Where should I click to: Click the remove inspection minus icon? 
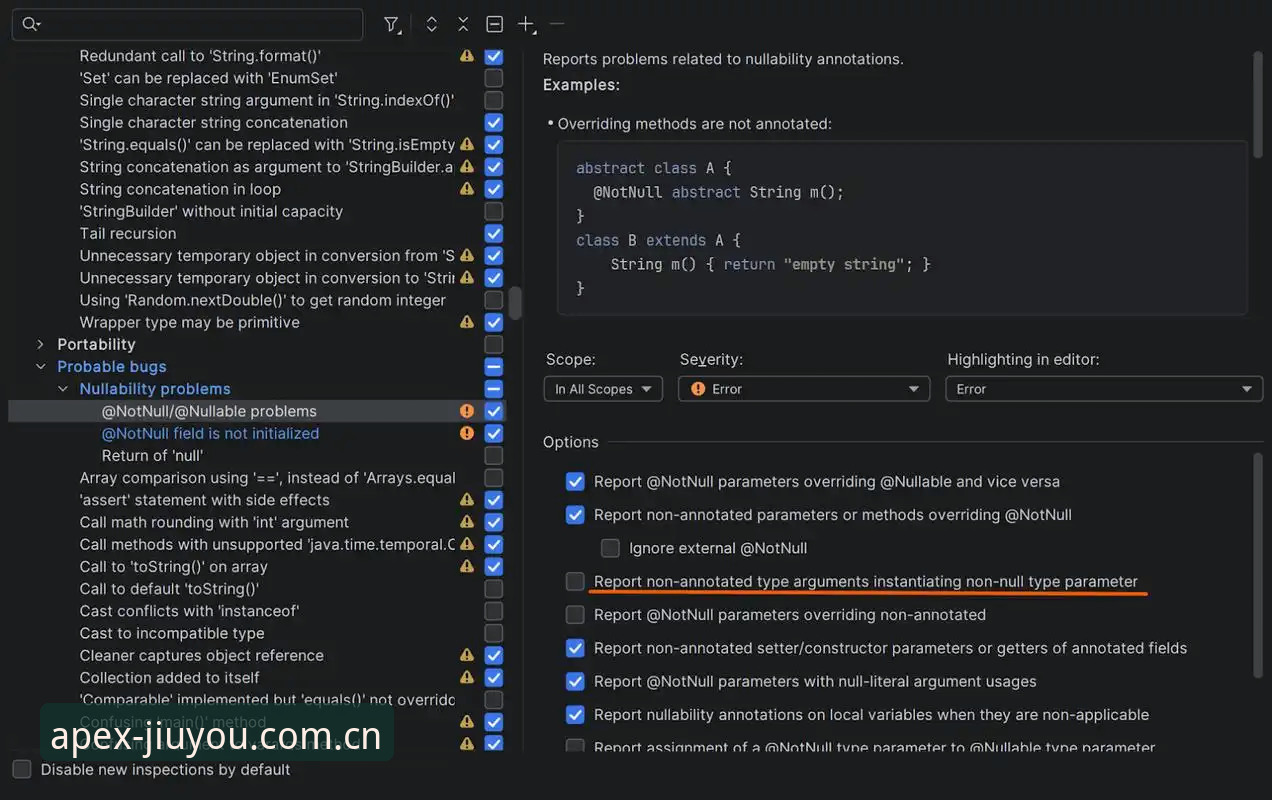pyautogui.click(x=557, y=24)
